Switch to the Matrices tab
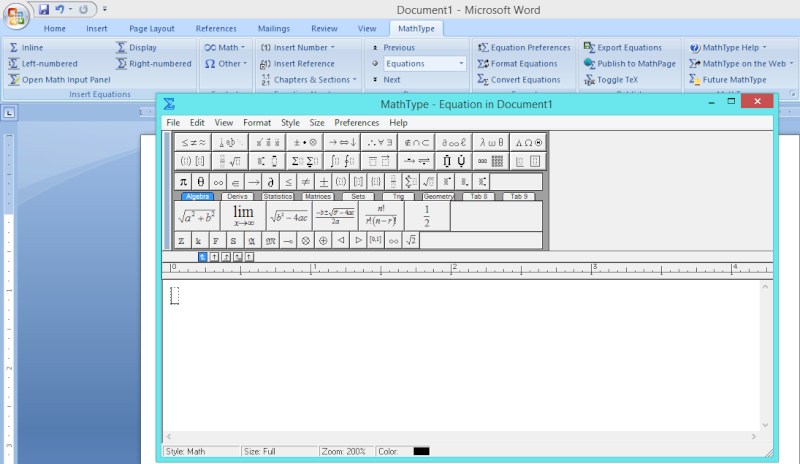Image resolution: width=800 pixels, height=464 pixels. (318, 197)
